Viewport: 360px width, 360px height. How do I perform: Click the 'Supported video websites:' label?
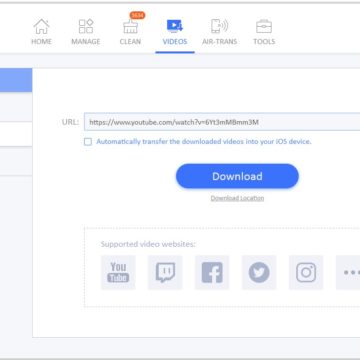click(x=148, y=244)
